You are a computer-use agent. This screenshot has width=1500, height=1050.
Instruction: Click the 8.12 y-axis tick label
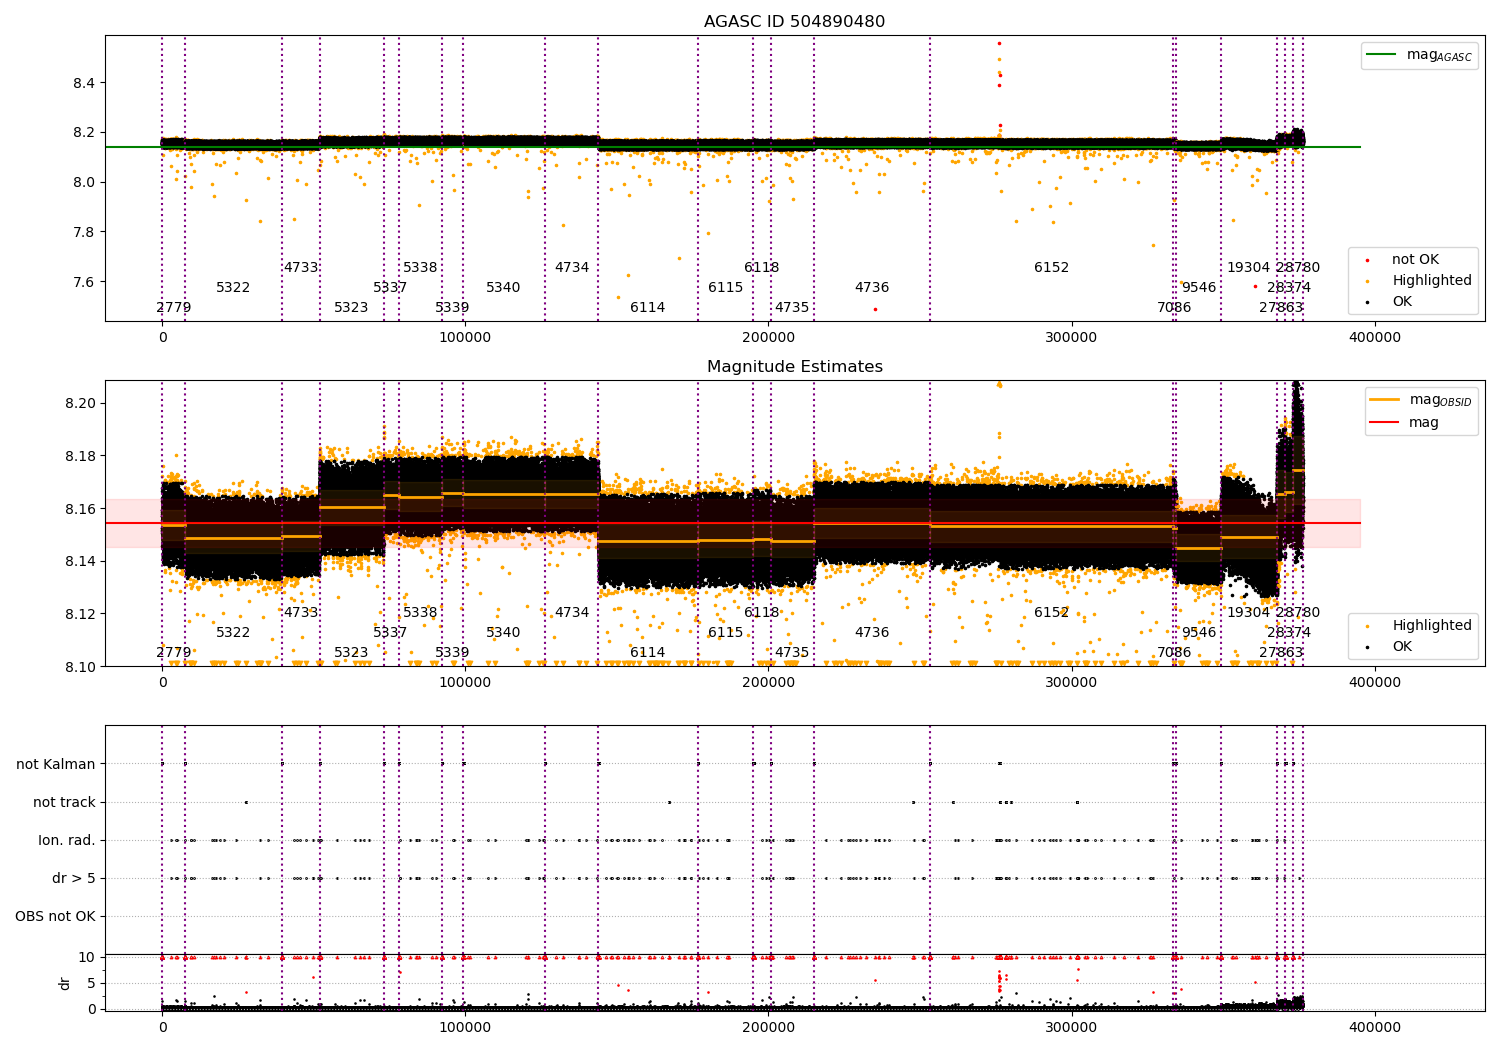[x=80, y=615]
